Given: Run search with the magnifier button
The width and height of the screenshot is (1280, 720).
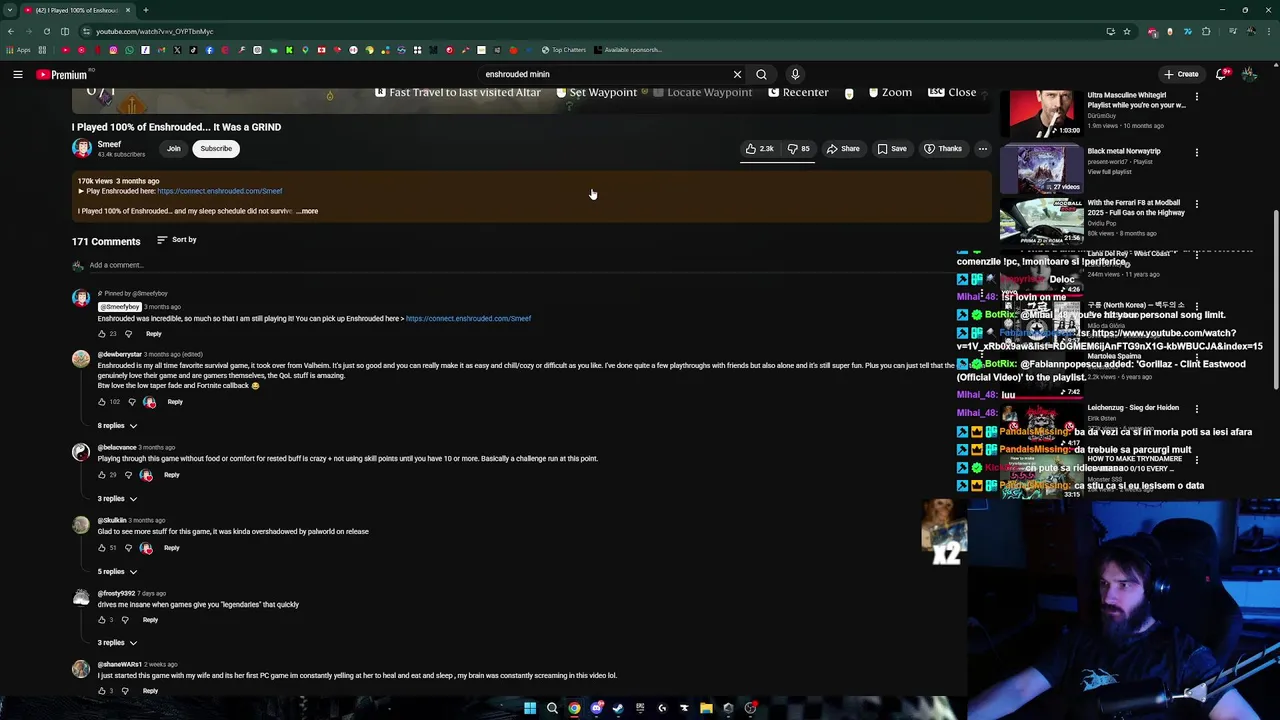Looking at the screenshot, I should click(x=761, y=74).
